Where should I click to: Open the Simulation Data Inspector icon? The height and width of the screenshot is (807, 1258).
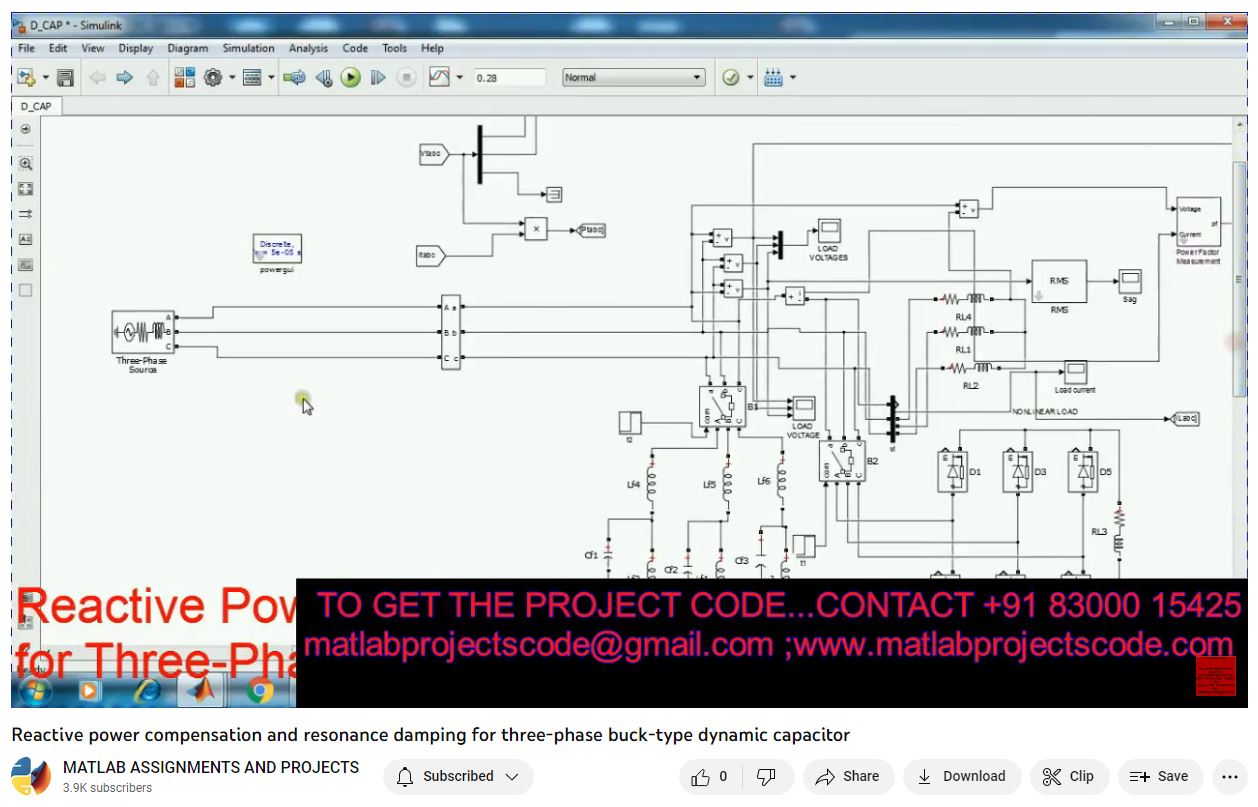[439, 77]
